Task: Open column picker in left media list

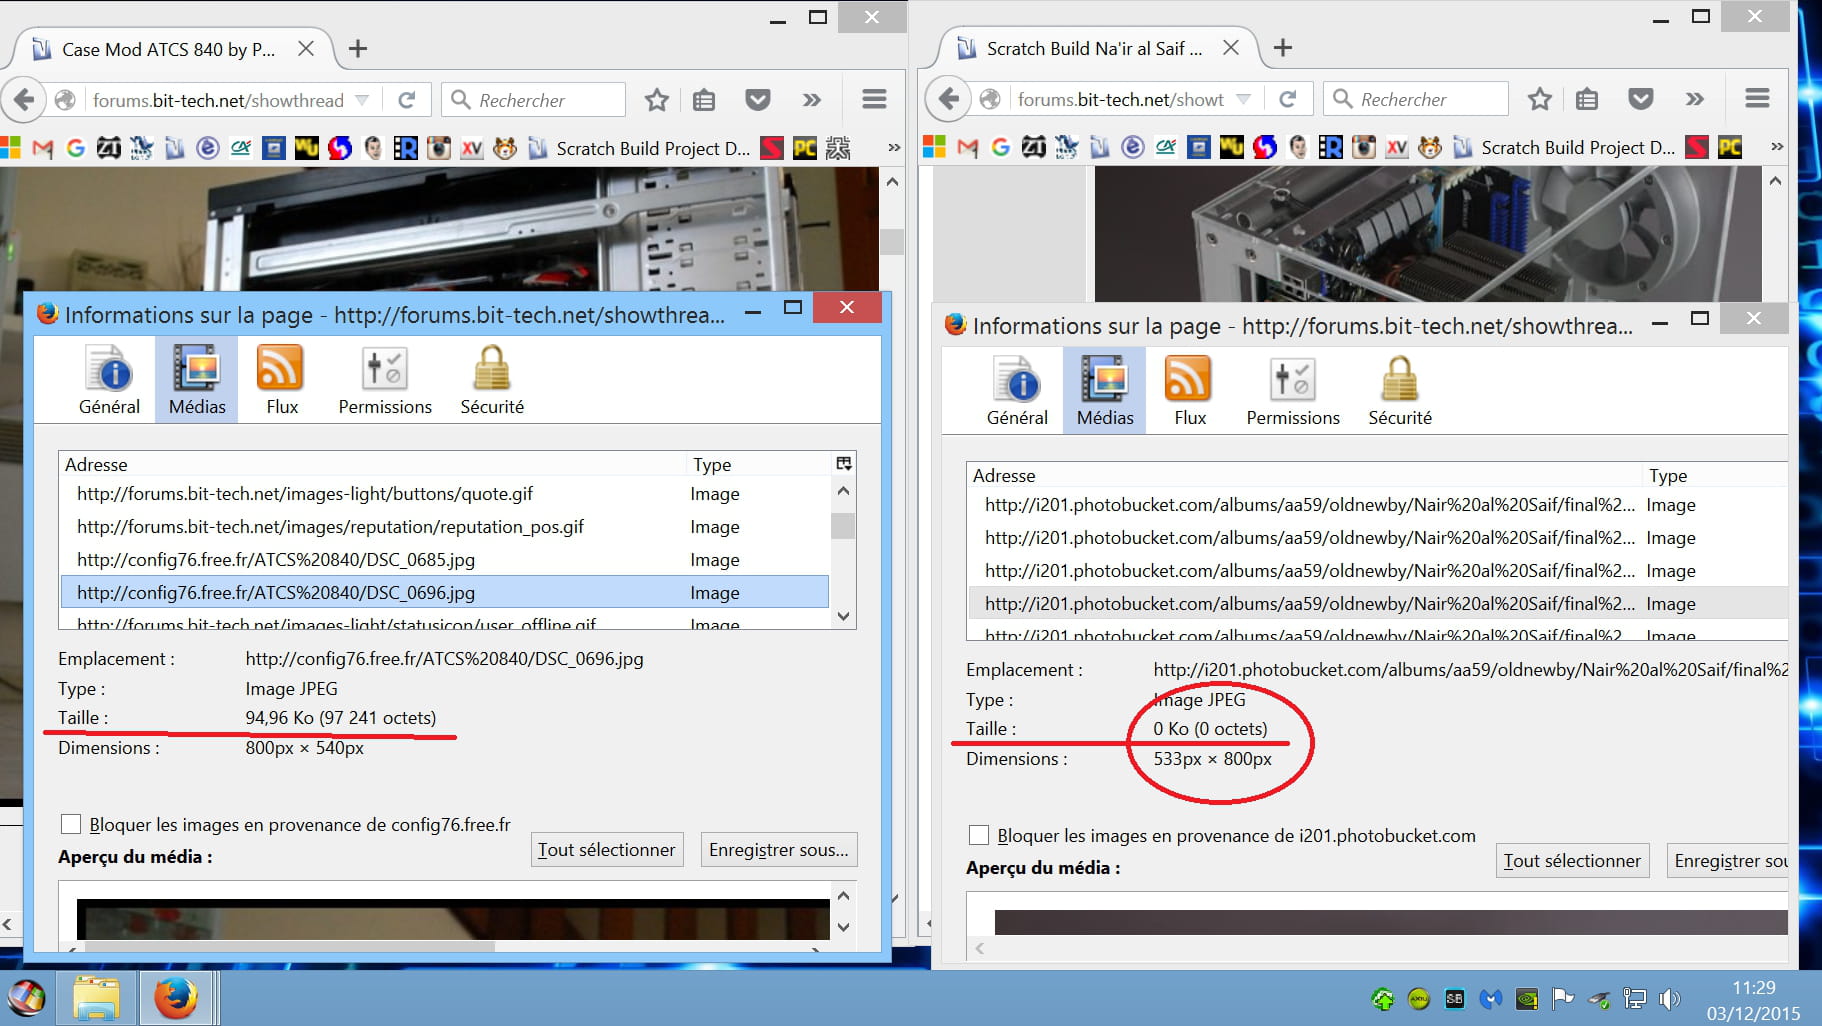Action: (x=843, y=464)
